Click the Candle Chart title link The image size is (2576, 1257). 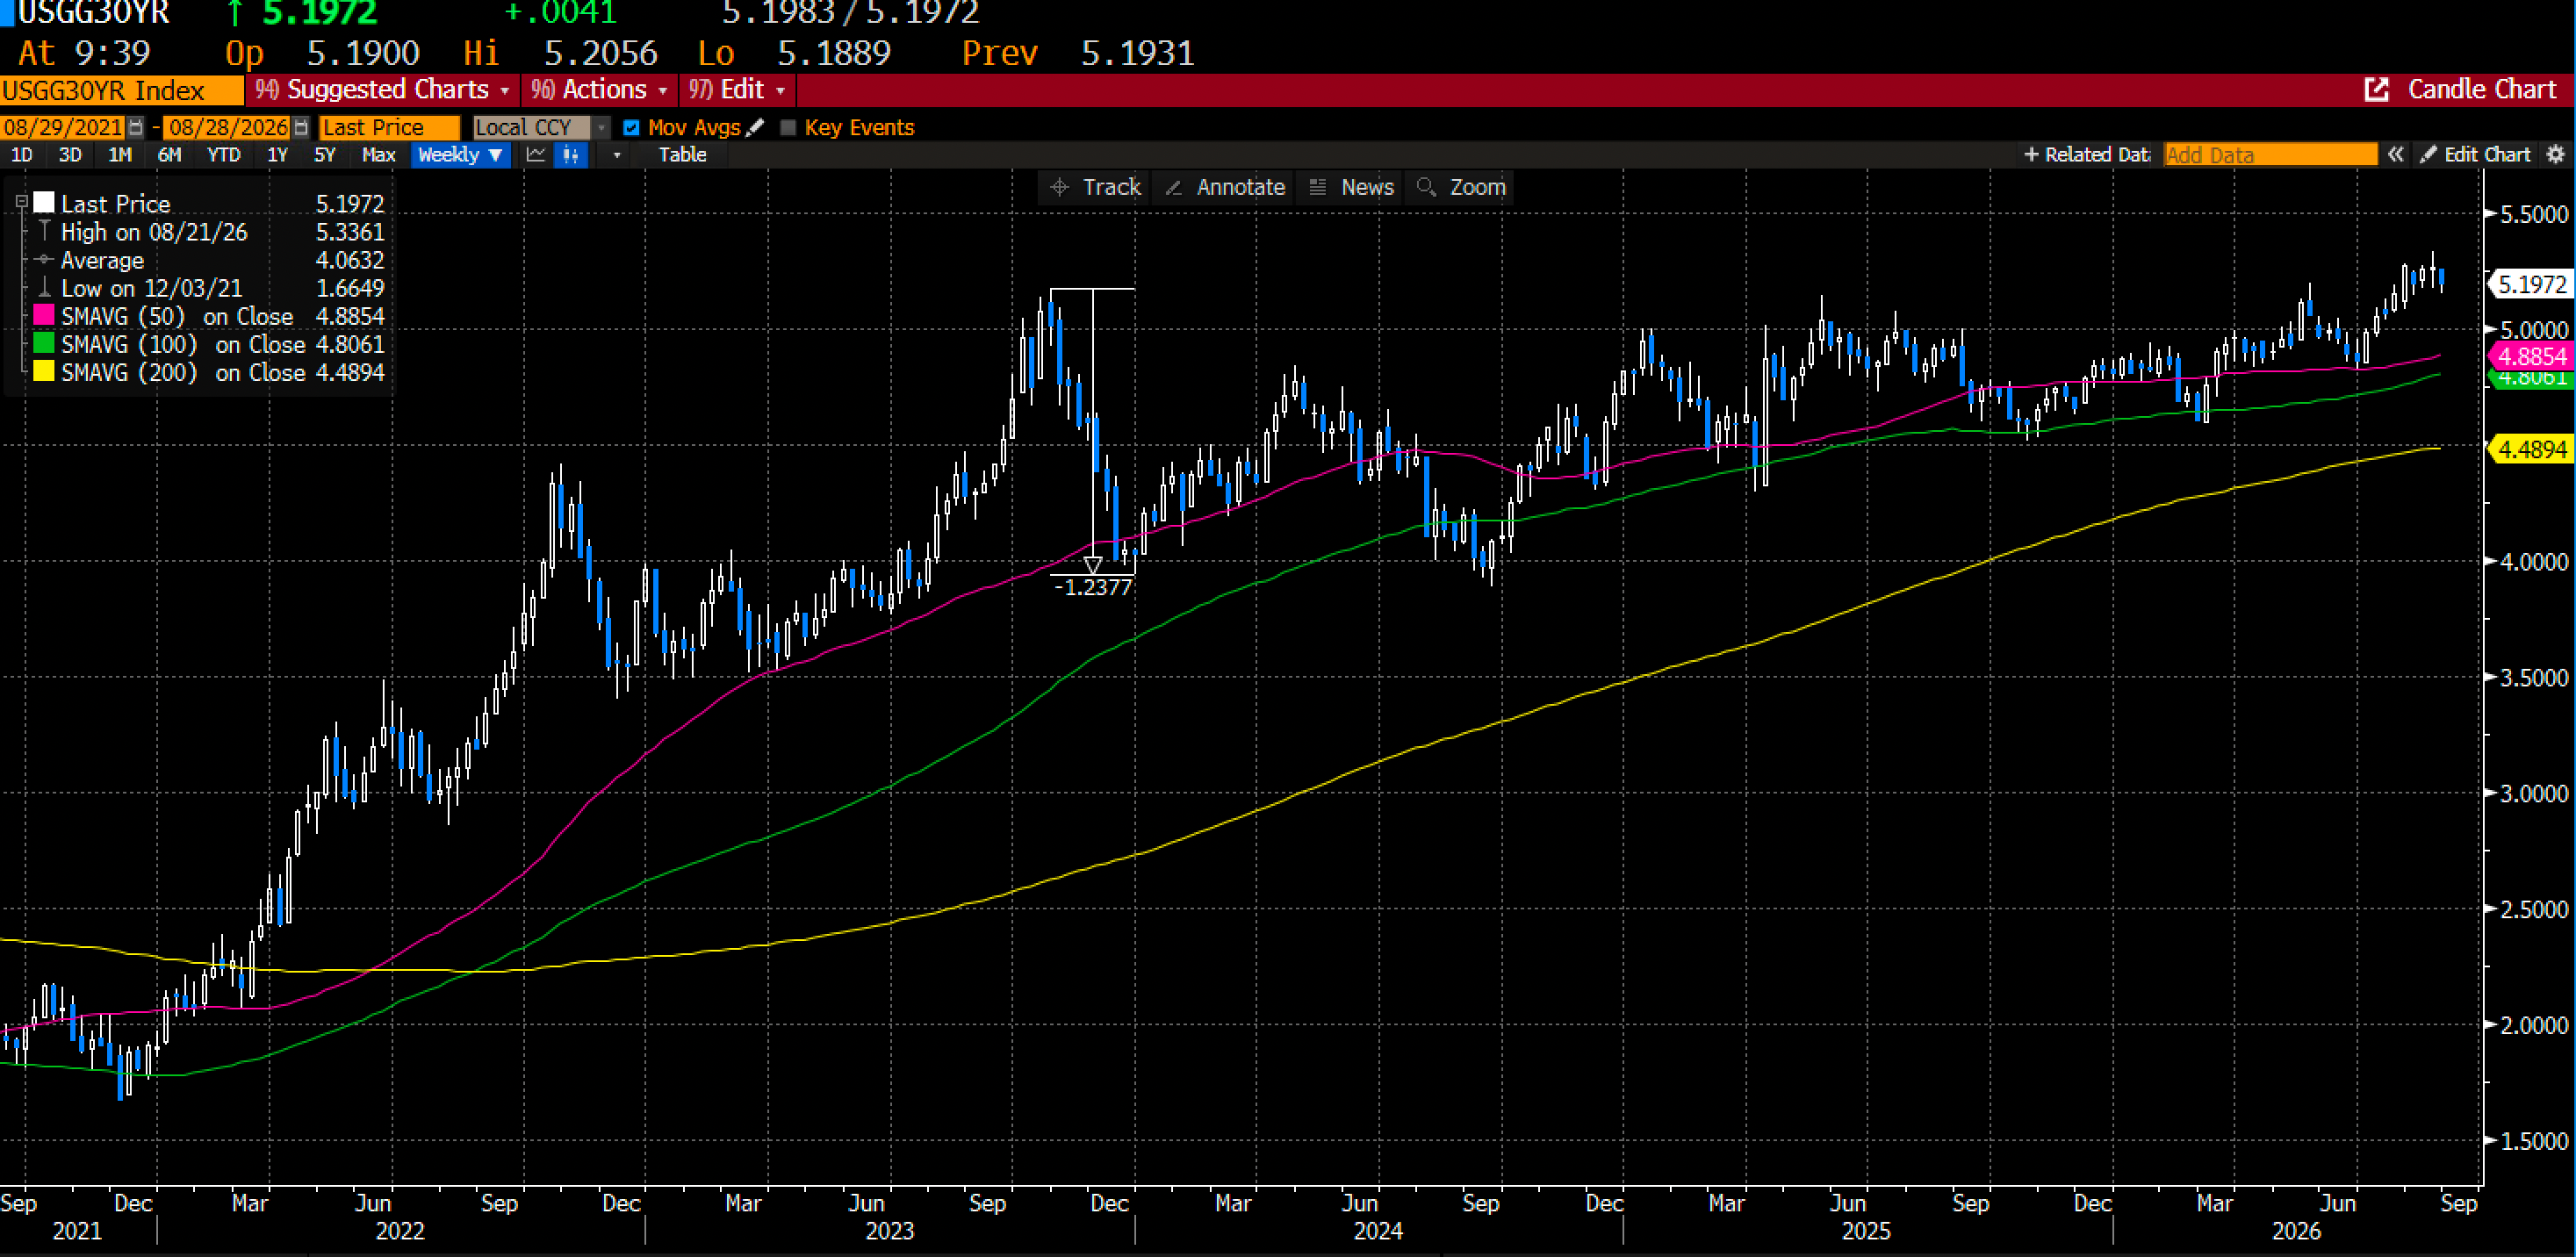tap(2482, 89)
